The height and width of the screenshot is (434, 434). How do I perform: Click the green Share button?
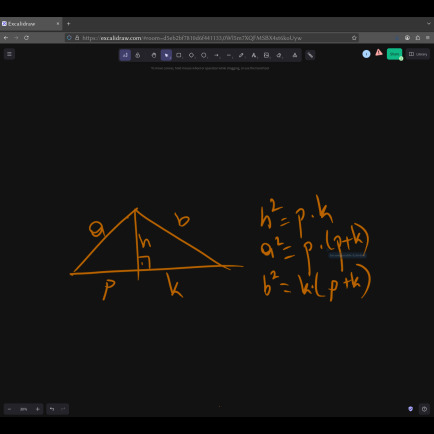click(x=394, y=54)
